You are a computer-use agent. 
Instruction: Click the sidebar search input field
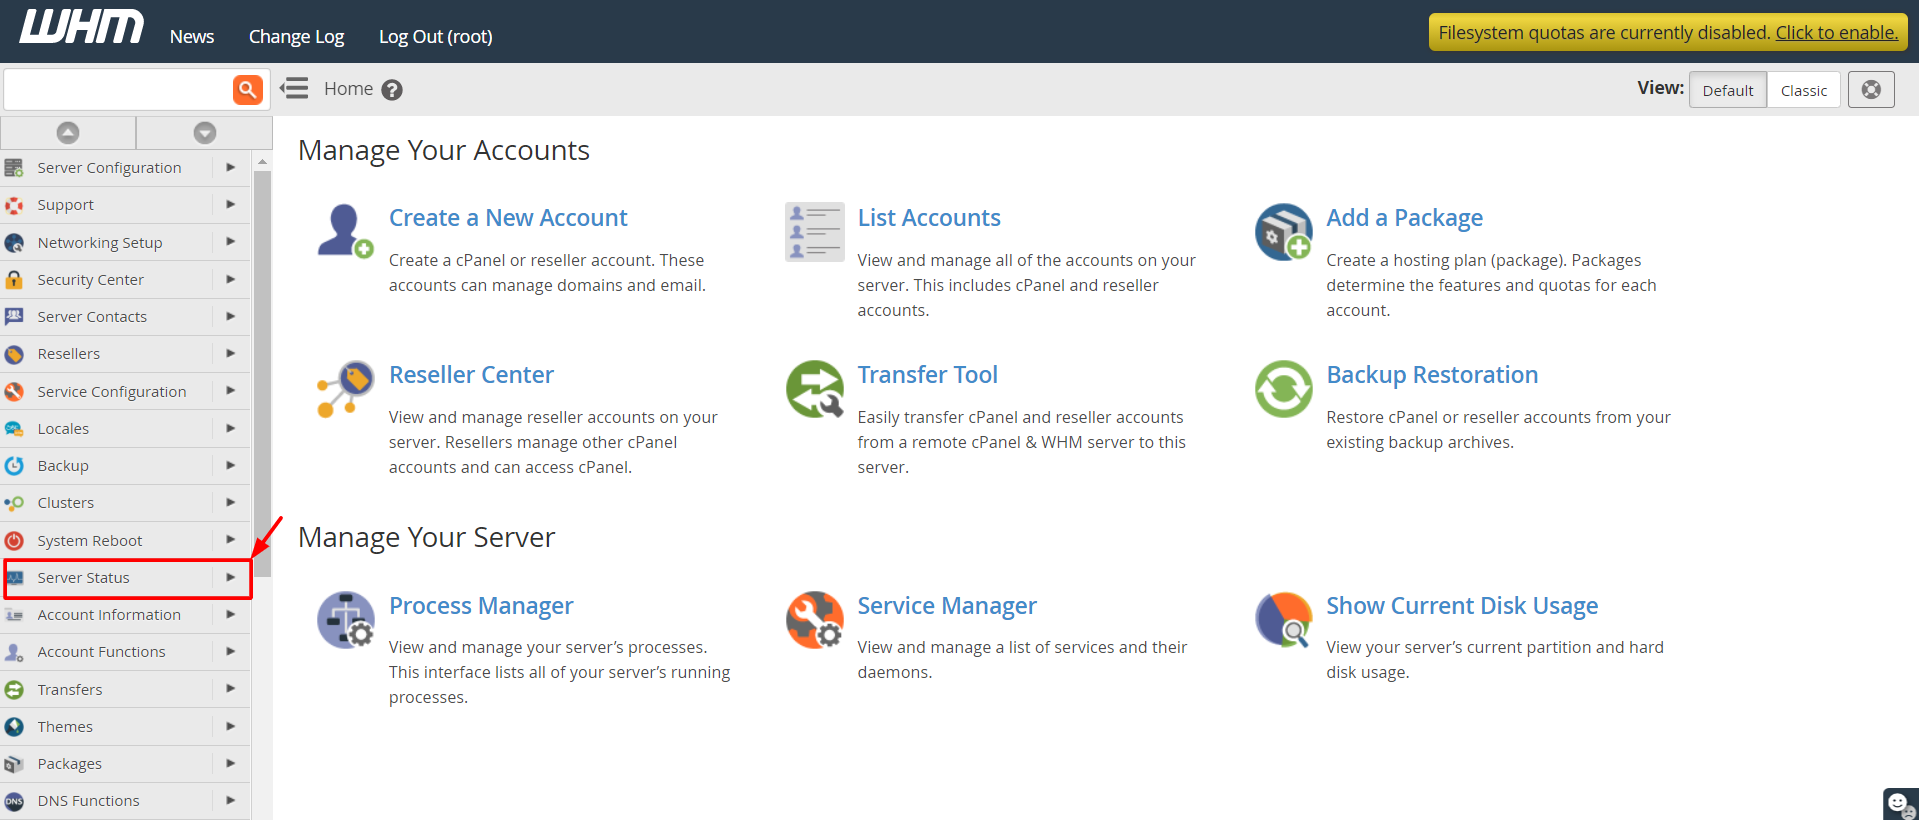118,89
